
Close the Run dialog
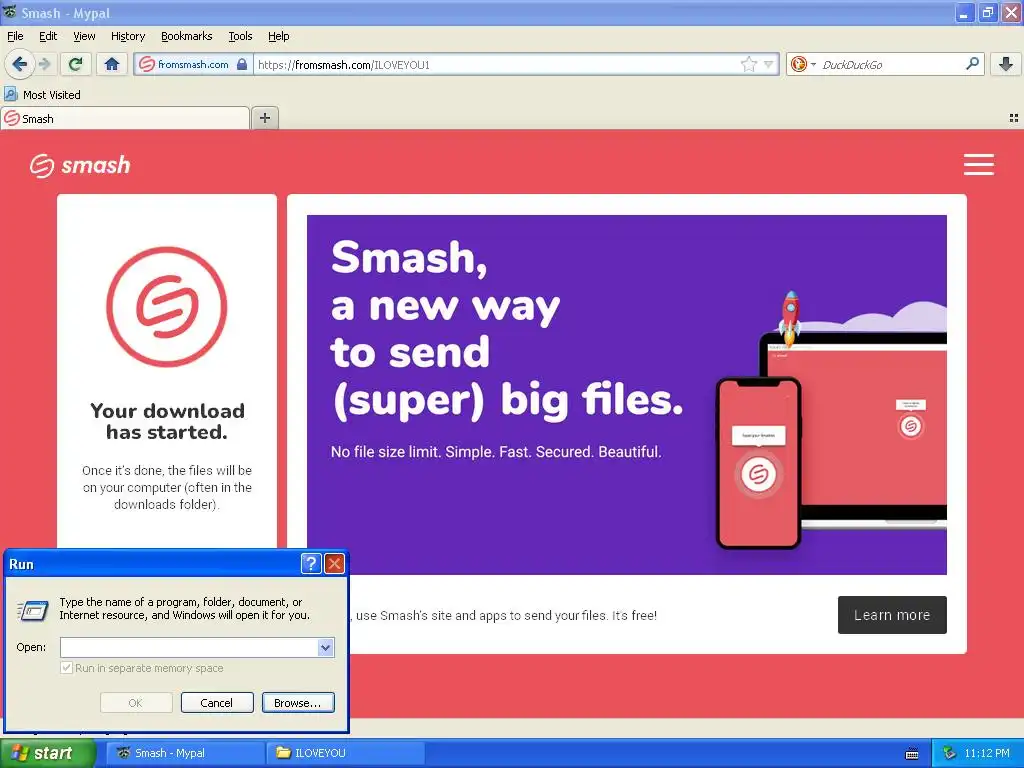point(334,564)
